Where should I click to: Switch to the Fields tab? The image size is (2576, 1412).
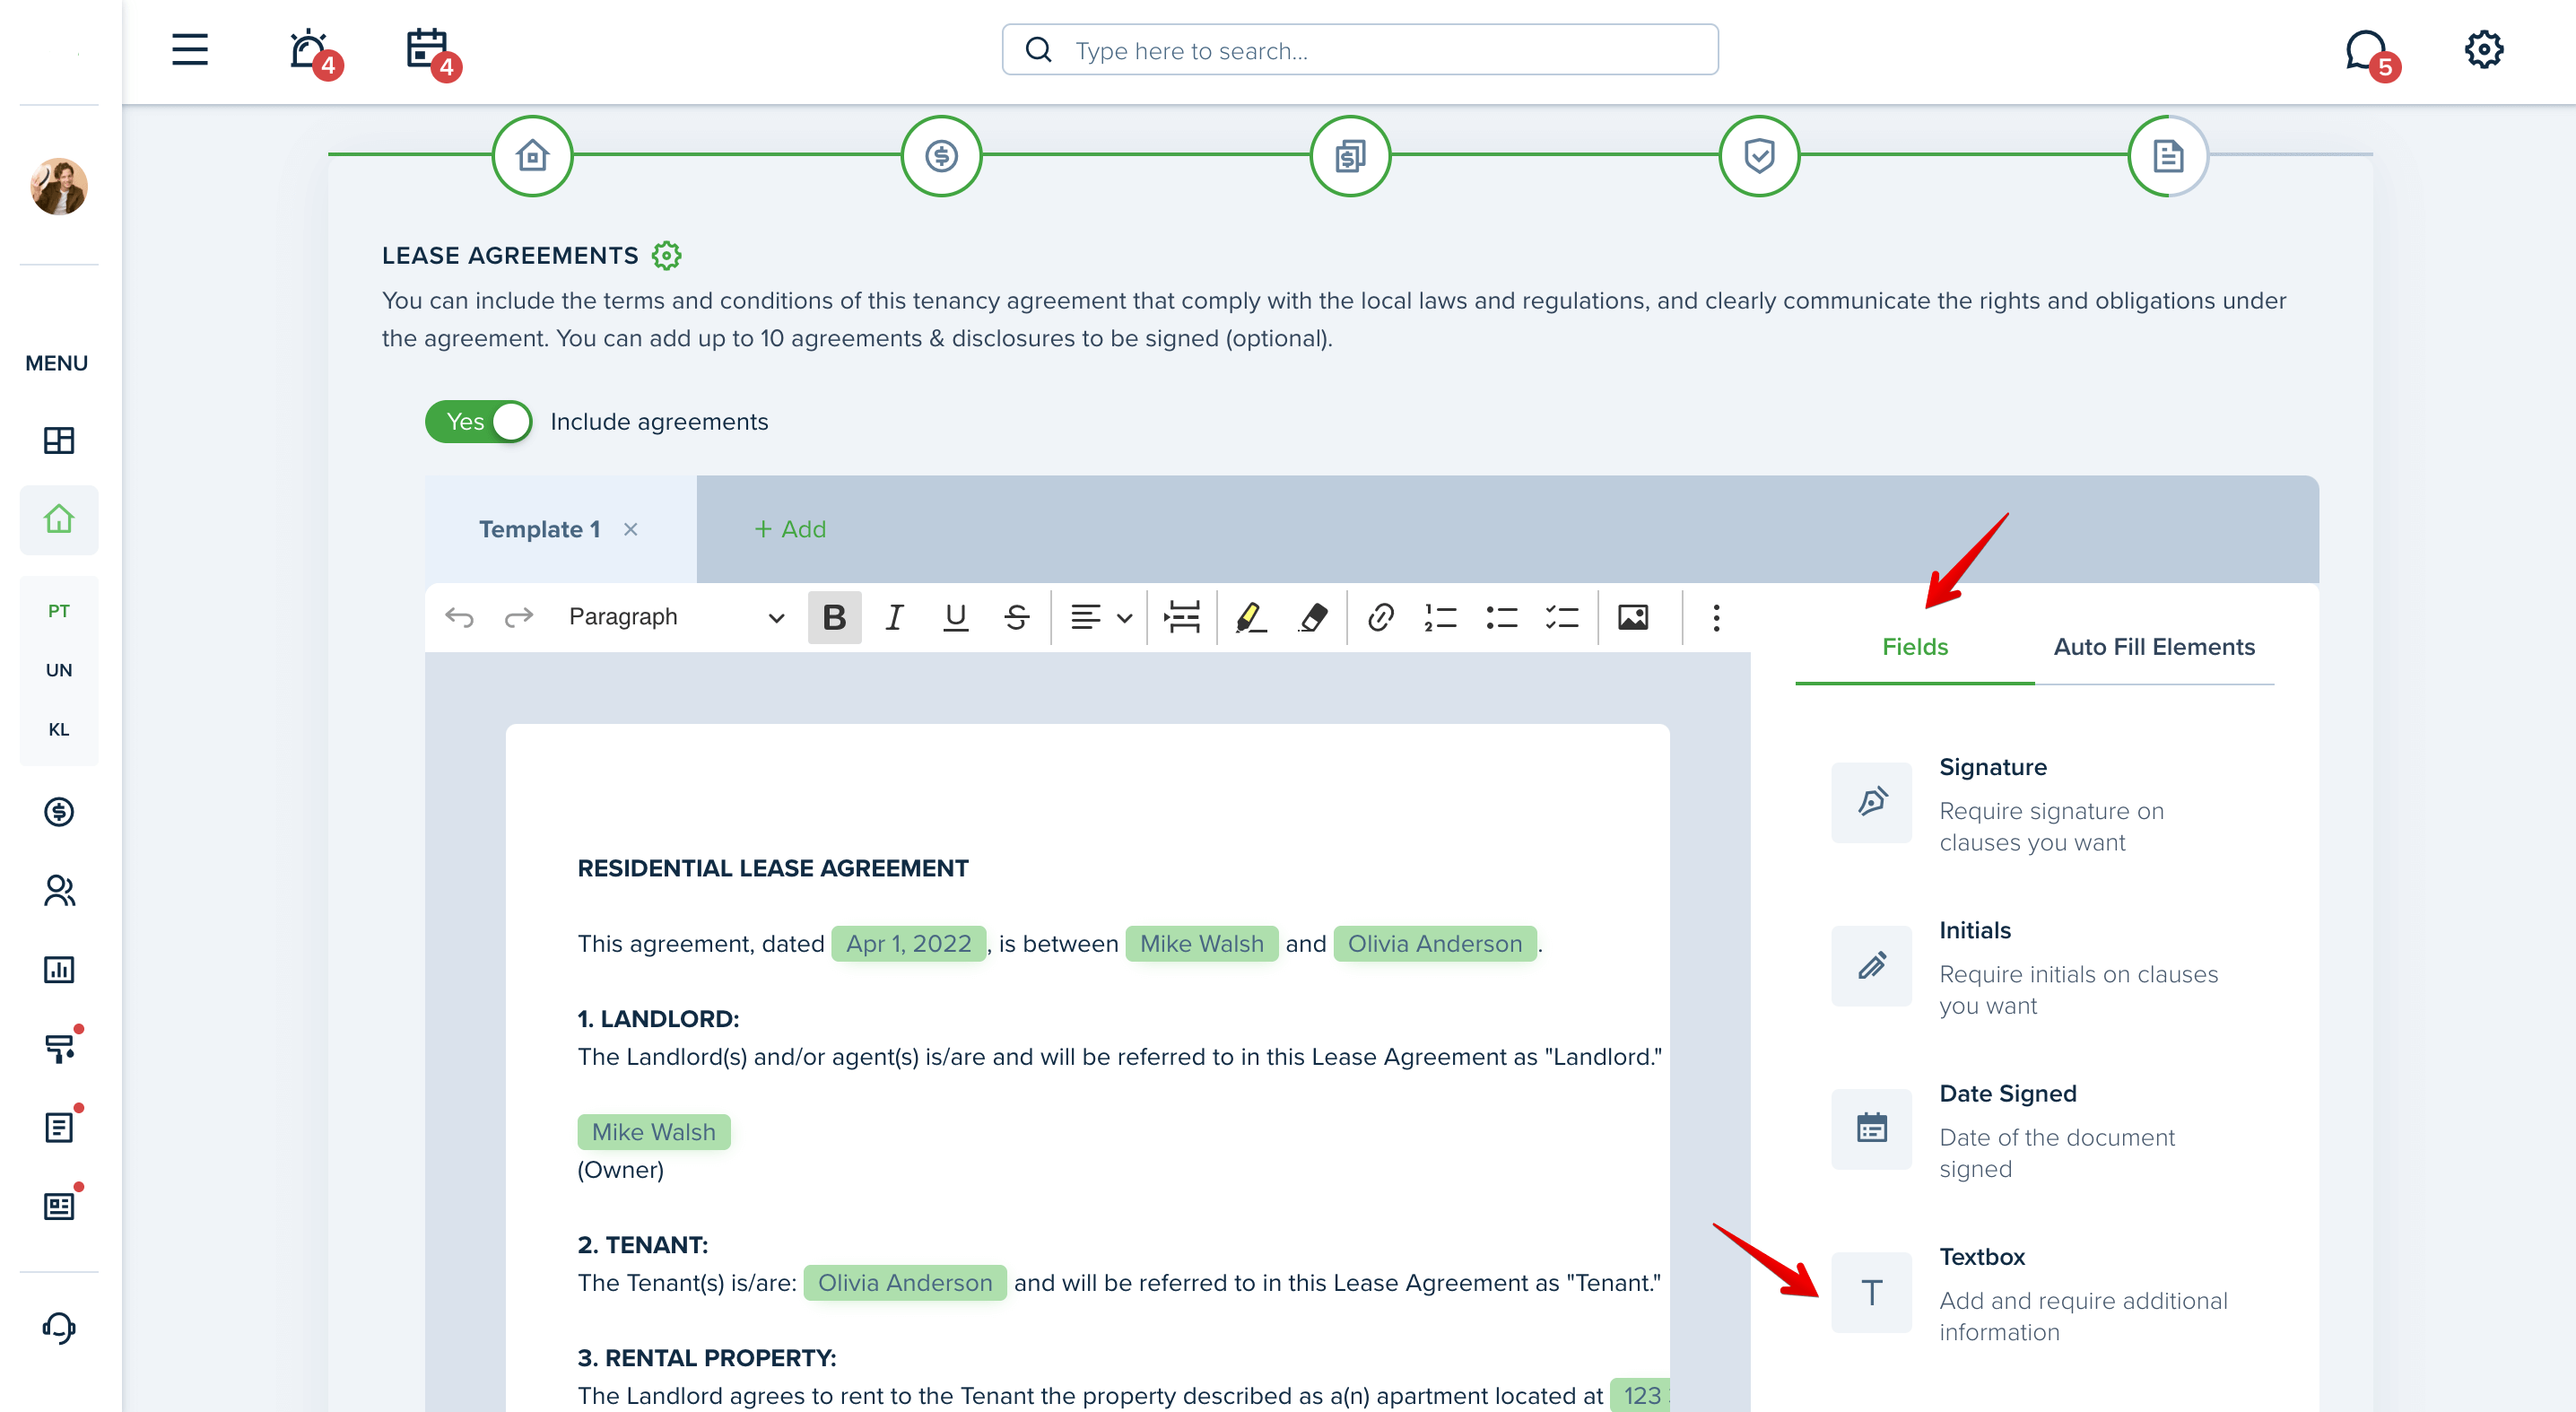[1914, 647]
